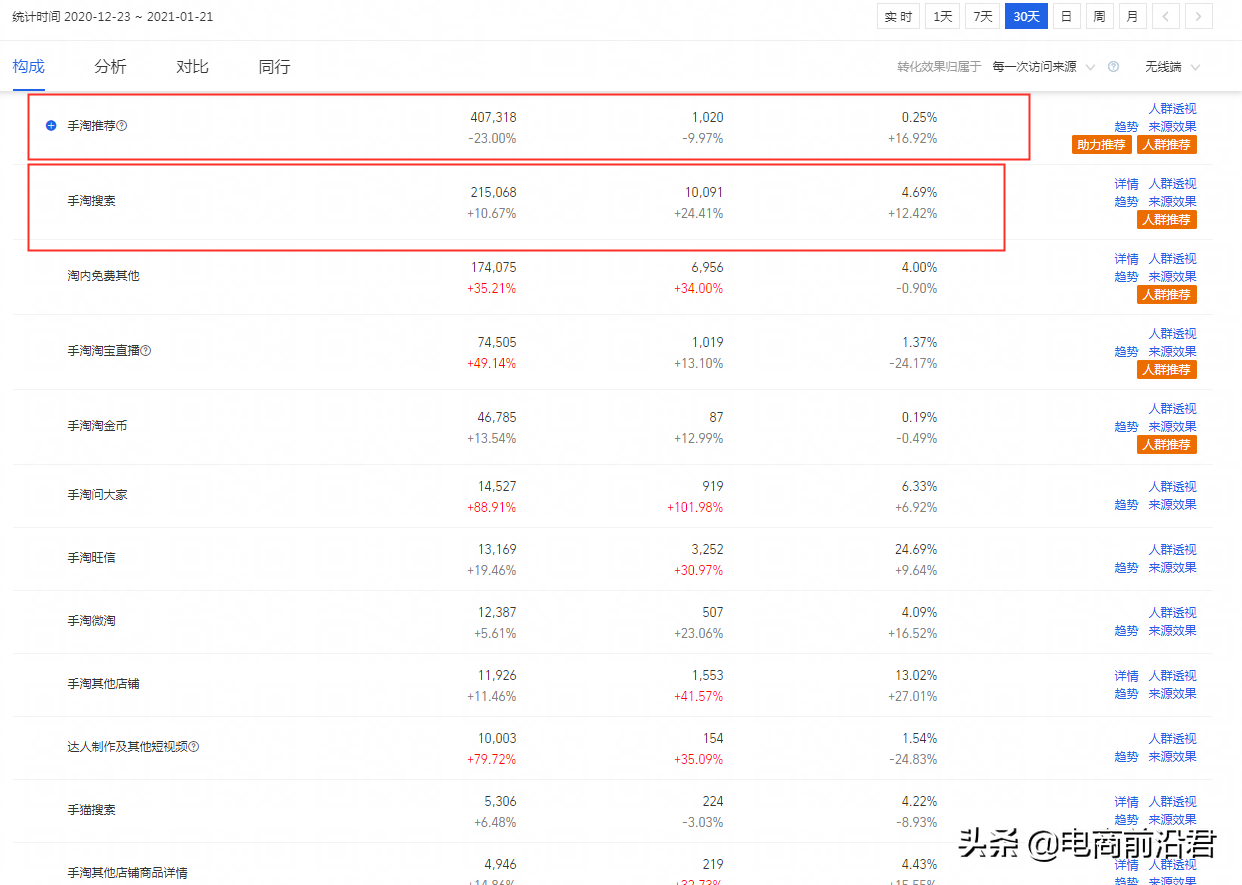Choose the 月 time granularity
1242x885 pixels.
point(1132,16)
